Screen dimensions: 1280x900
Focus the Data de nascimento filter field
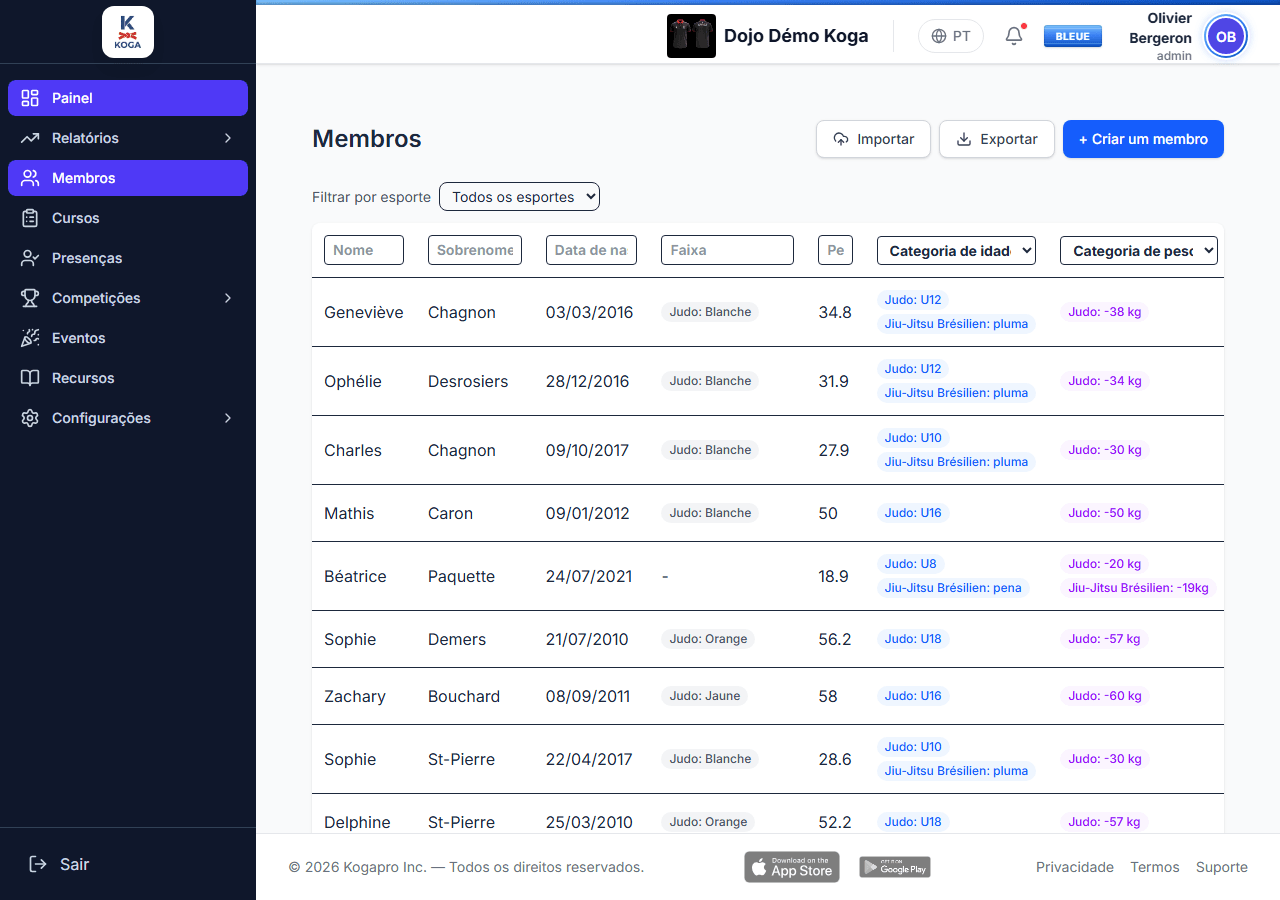(x=591, y=250)
